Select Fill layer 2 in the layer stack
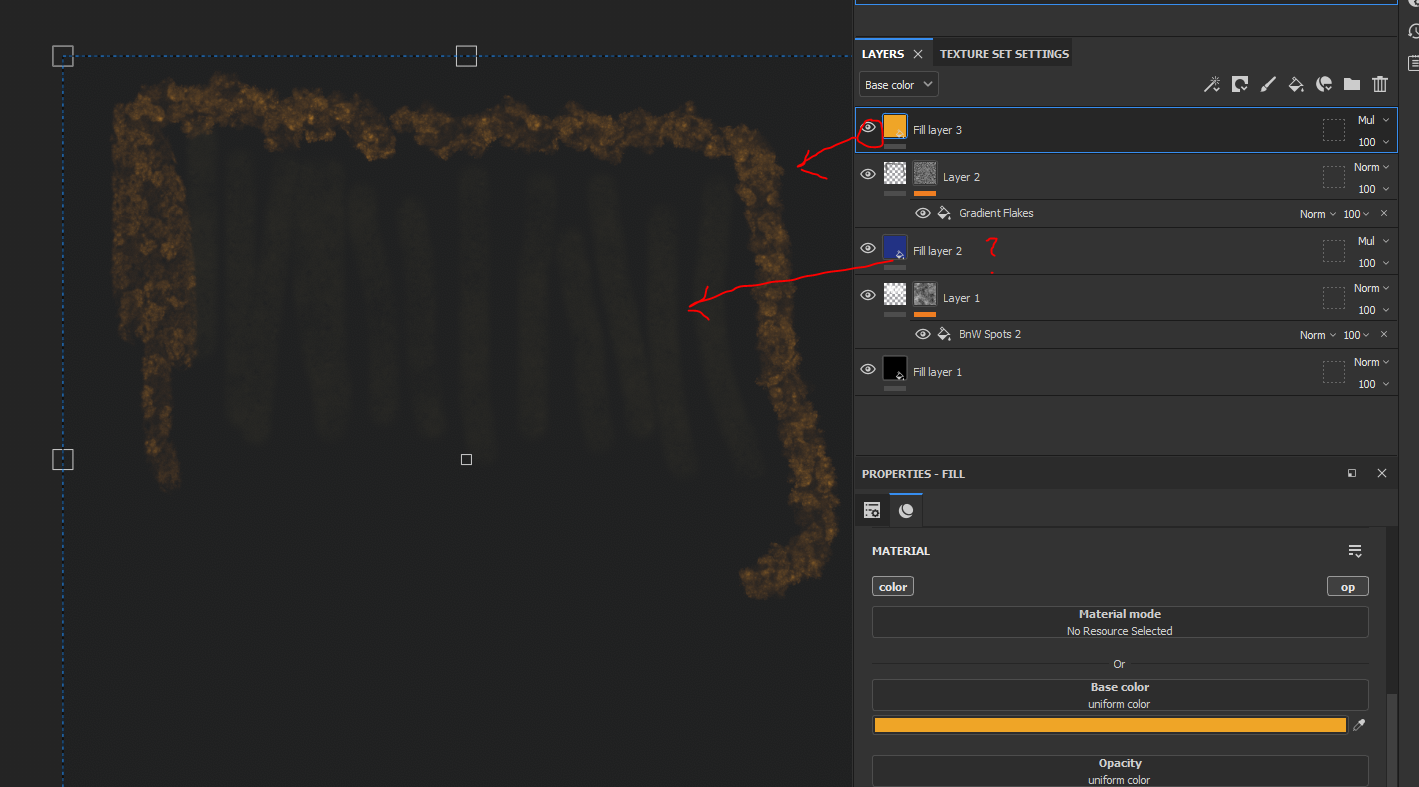This screenshot has width=1419, height=787. point(937,250)
